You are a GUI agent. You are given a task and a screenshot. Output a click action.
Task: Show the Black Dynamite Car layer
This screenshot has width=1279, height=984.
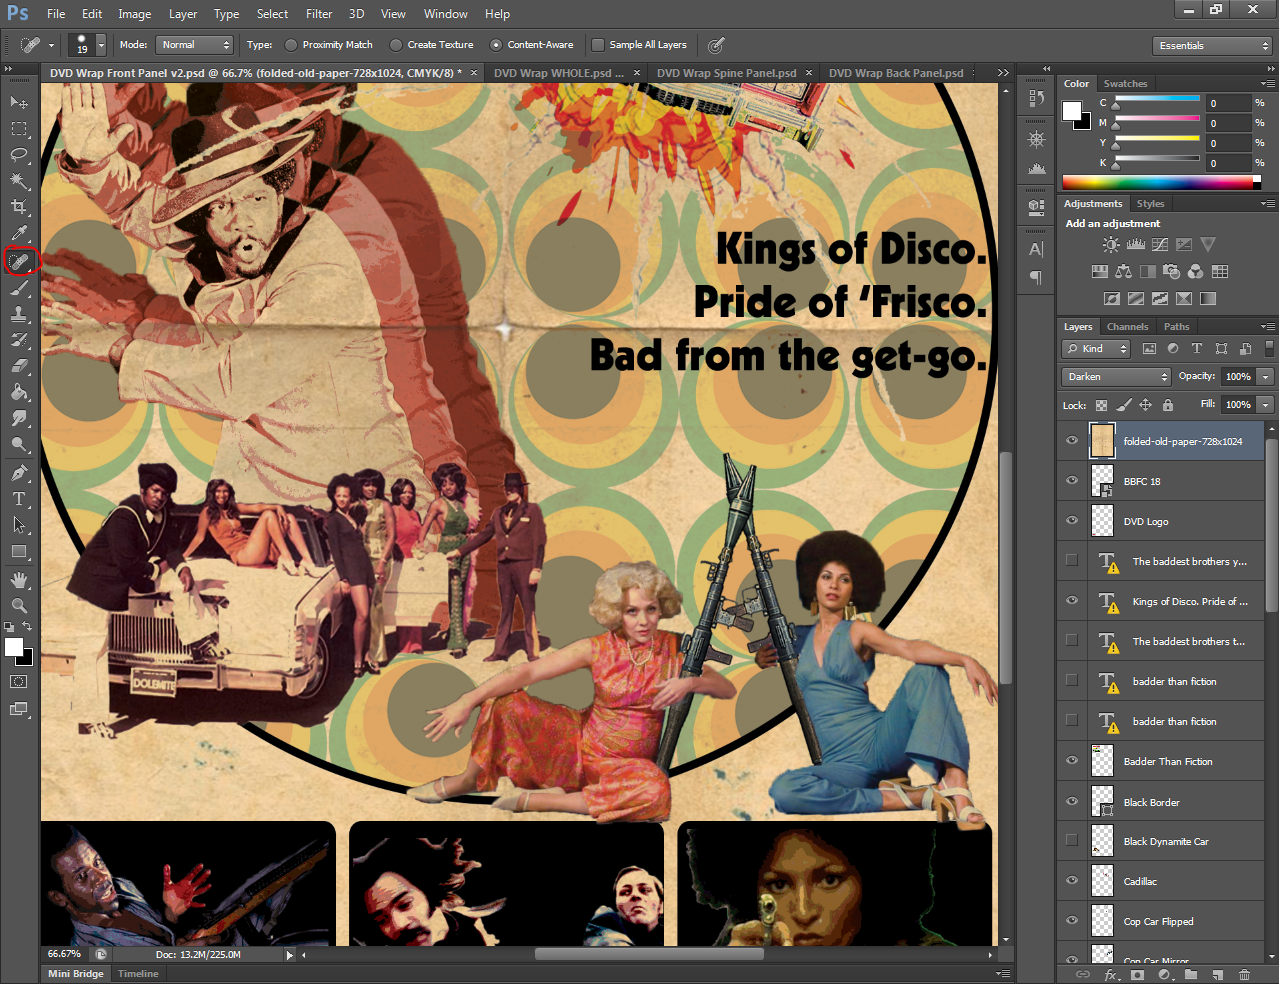coord(1072,841)
